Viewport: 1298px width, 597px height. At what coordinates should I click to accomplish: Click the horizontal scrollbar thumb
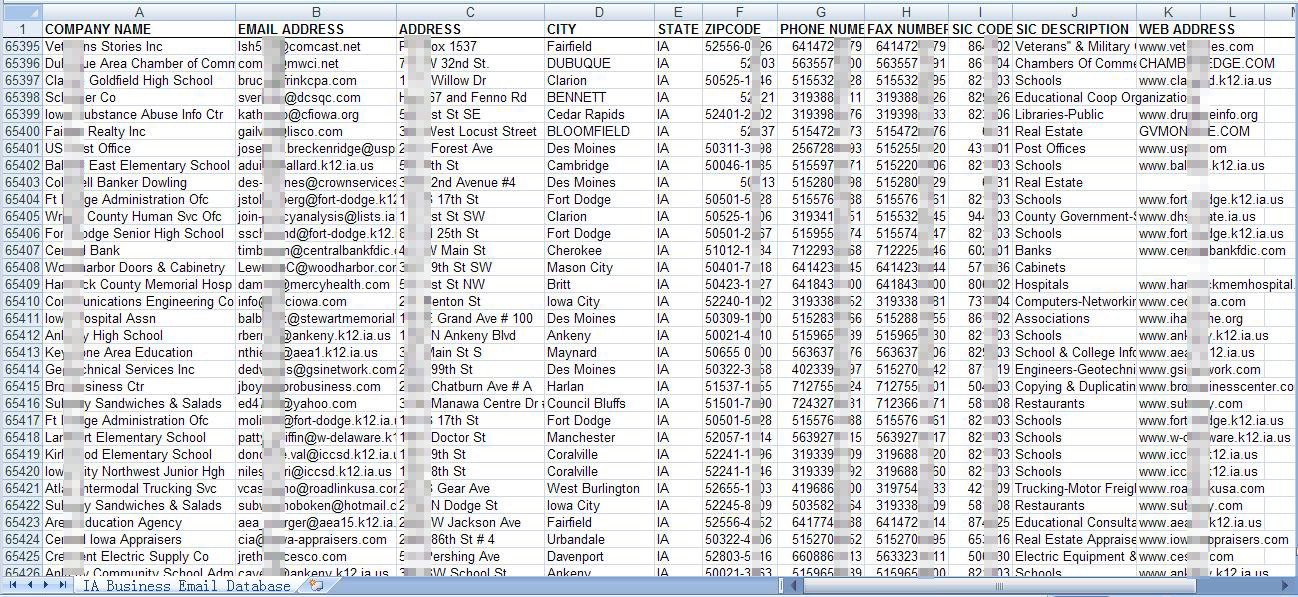[996, 586]
